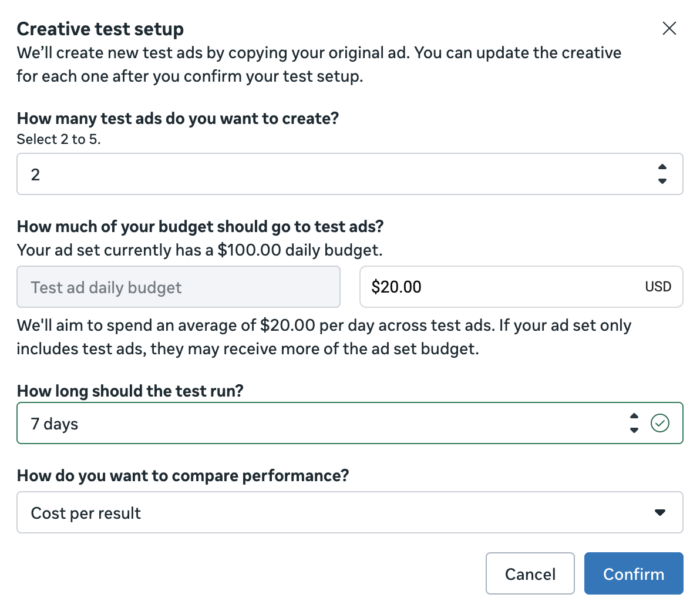Click 'How many test ads' question label
Image resolution: width=700 pixels, height=611 pixels.
pyautogui.click(x=178, y=118)
